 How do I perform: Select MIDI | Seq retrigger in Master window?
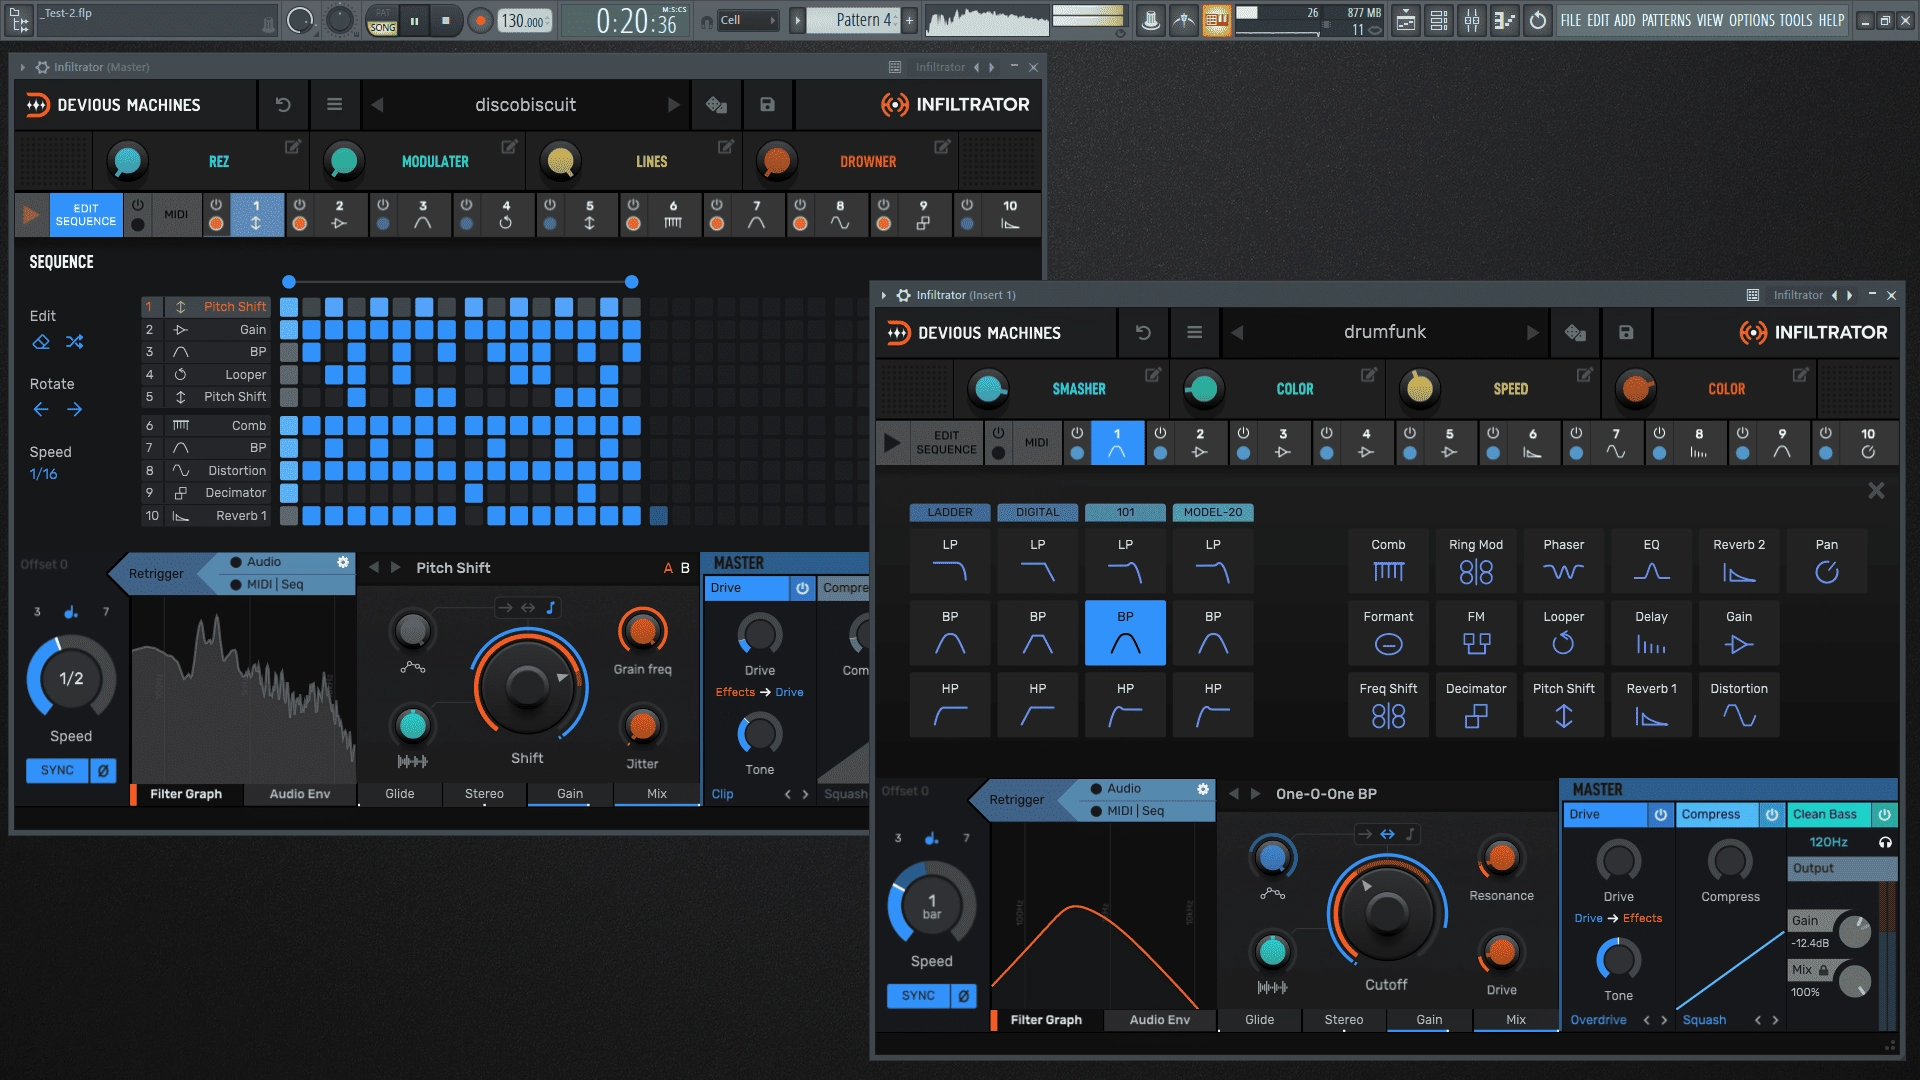267,584
